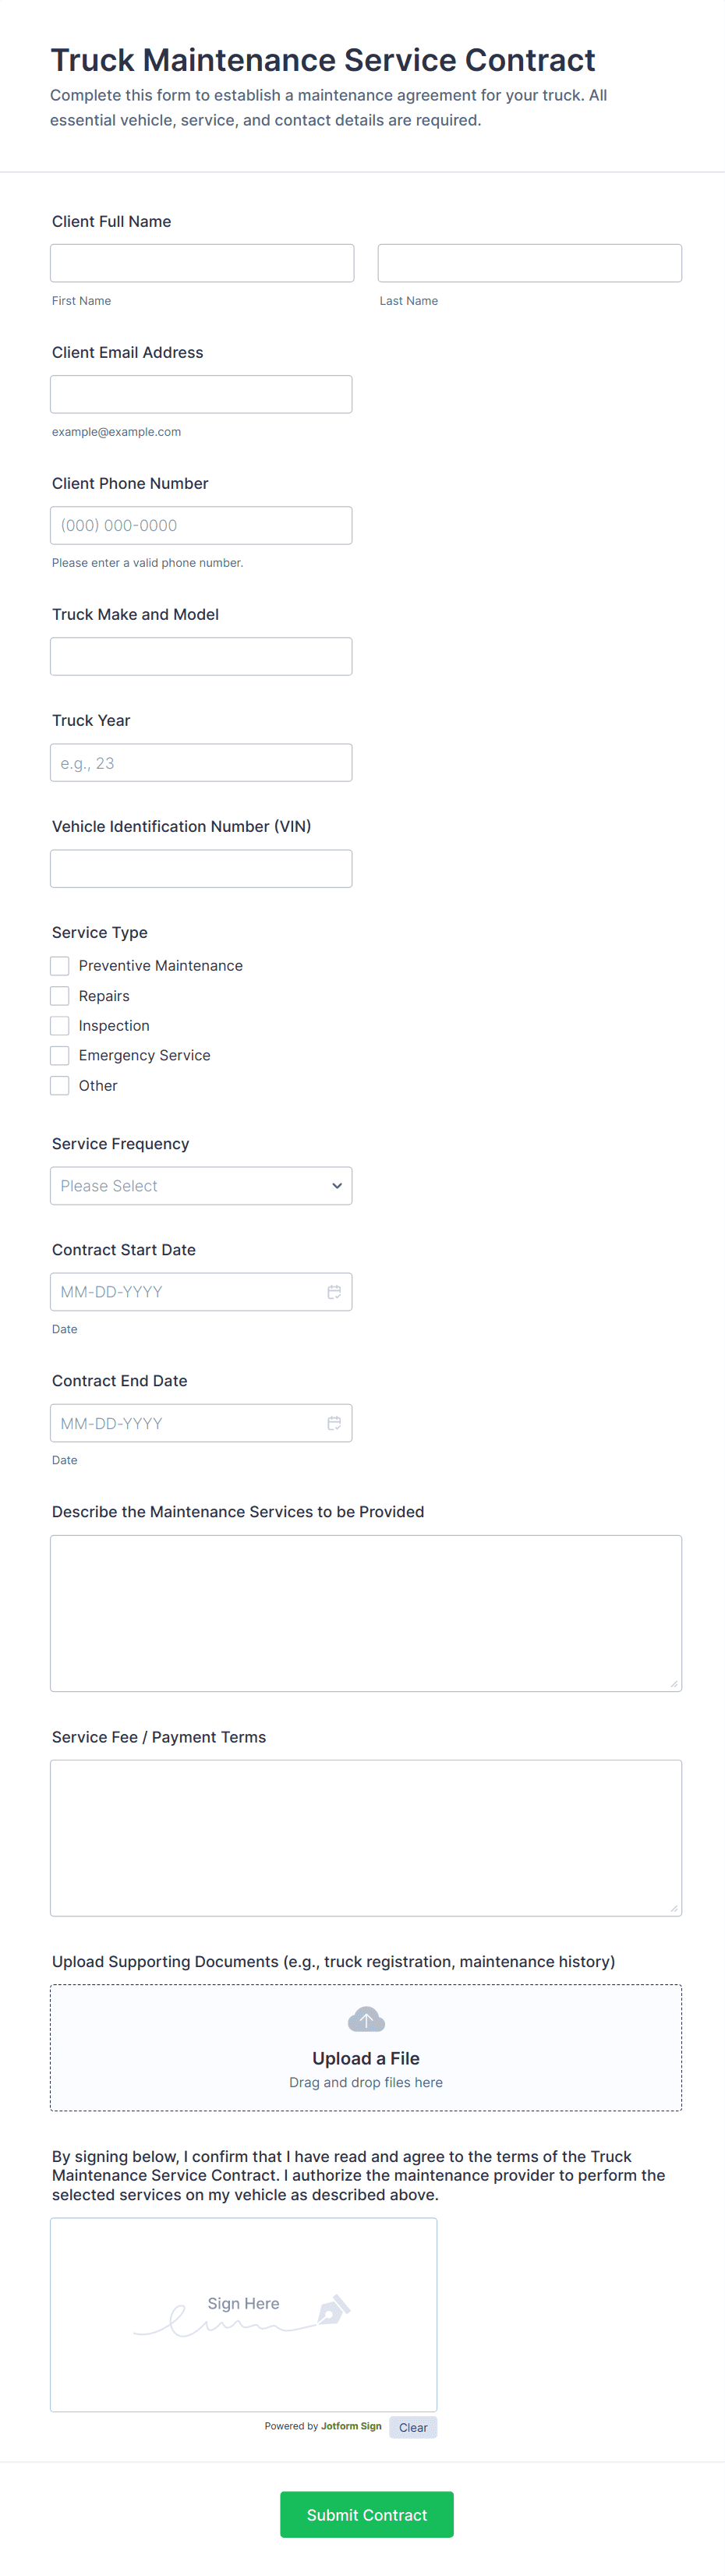The height and width of the screenshot is (2576, 725).
Task: Tick the Inspection checkbox
Action: click(60, 1025)
